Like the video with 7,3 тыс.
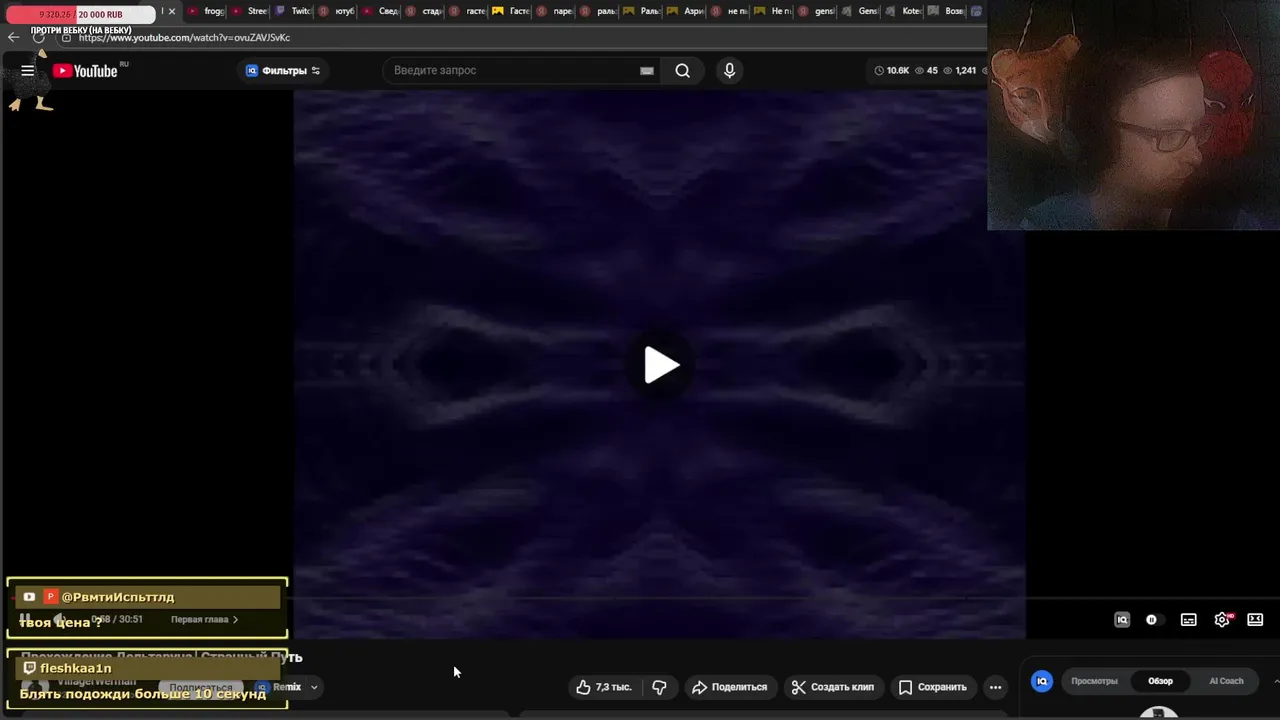This screenshot has height=720, width=1280. (603, 687)
